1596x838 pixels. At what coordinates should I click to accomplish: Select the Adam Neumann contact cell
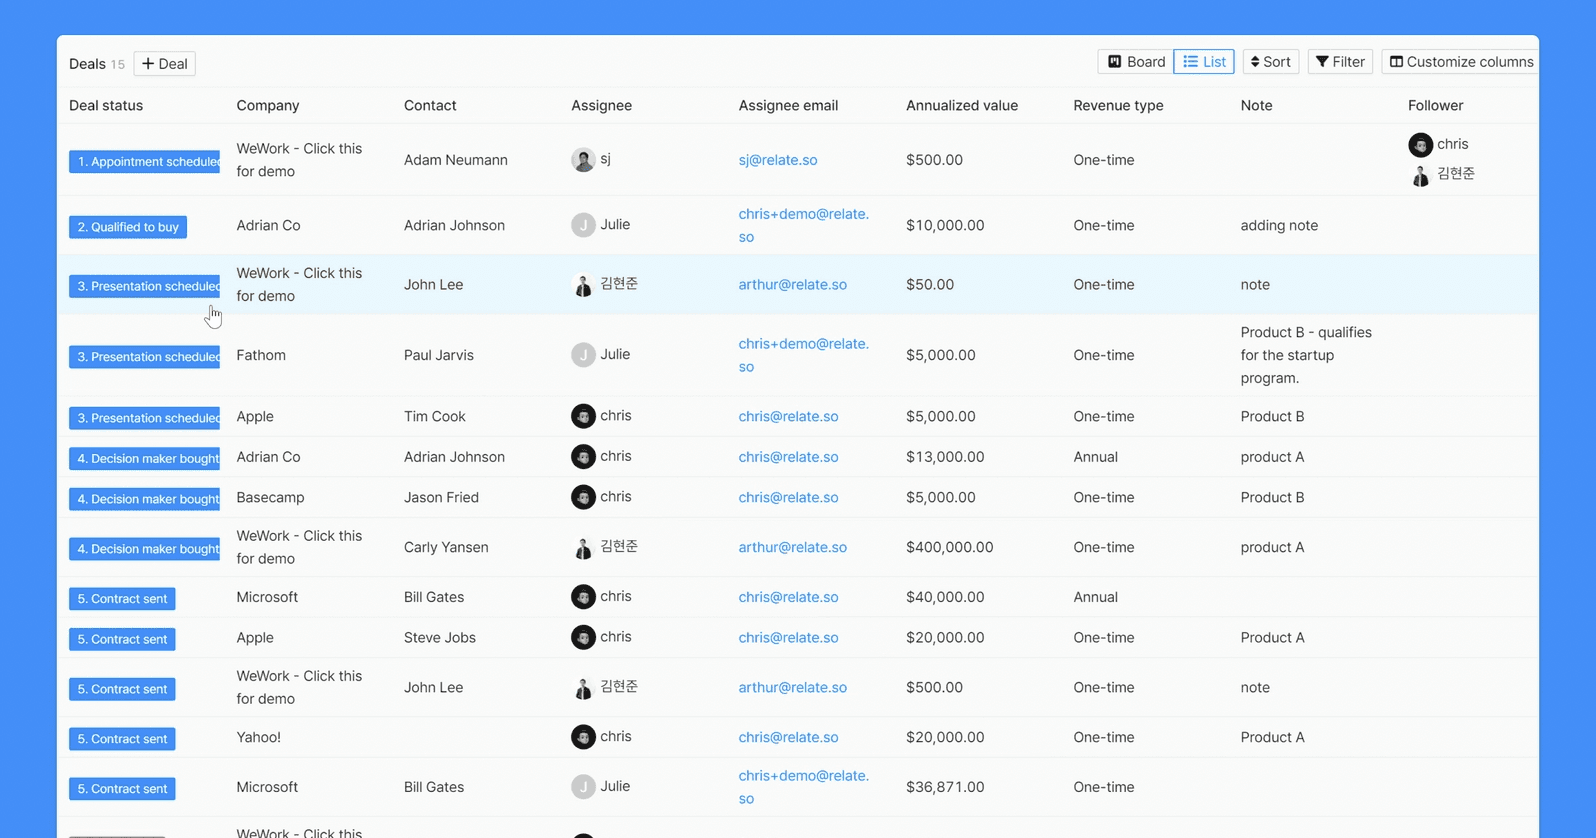[456, 160]
